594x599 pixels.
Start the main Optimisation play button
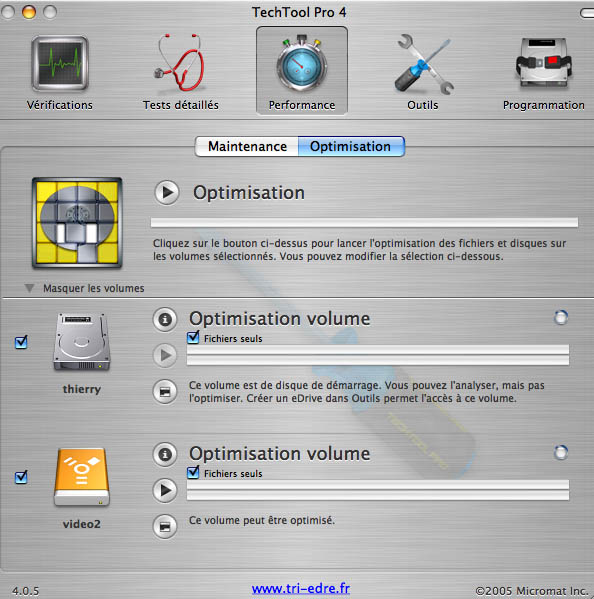(167, 192)
